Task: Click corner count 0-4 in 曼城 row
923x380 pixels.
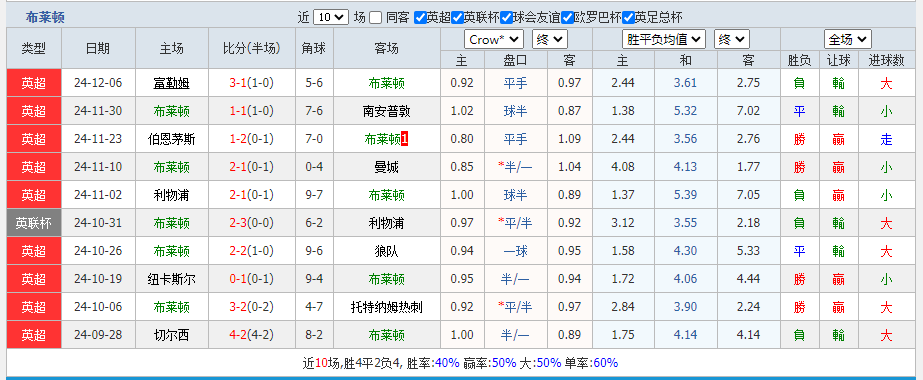Action: pos(314,167)
